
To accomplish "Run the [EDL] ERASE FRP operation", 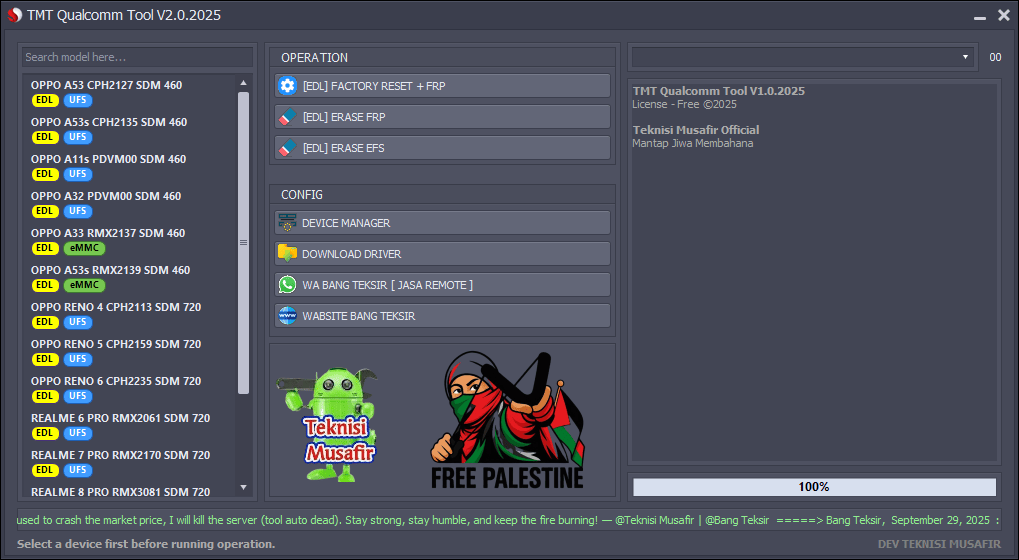I will (x=442, y=117).
